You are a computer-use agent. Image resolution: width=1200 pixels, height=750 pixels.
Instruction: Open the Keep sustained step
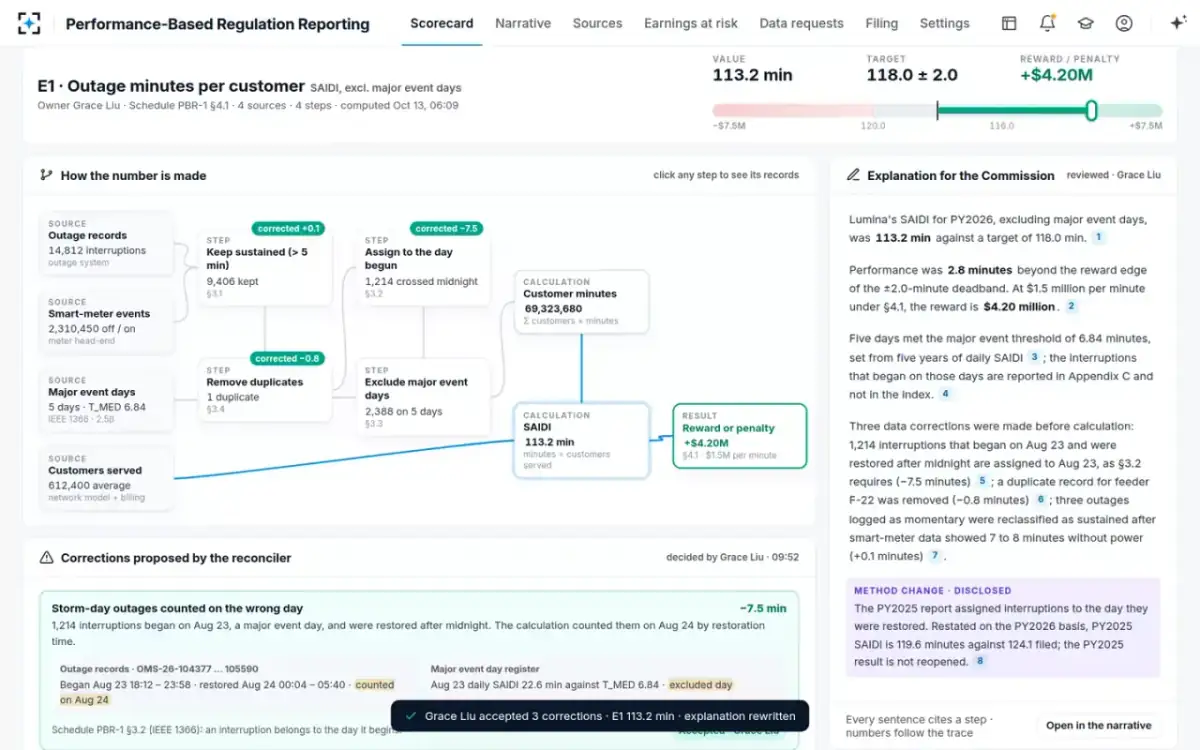coord(264,267)
